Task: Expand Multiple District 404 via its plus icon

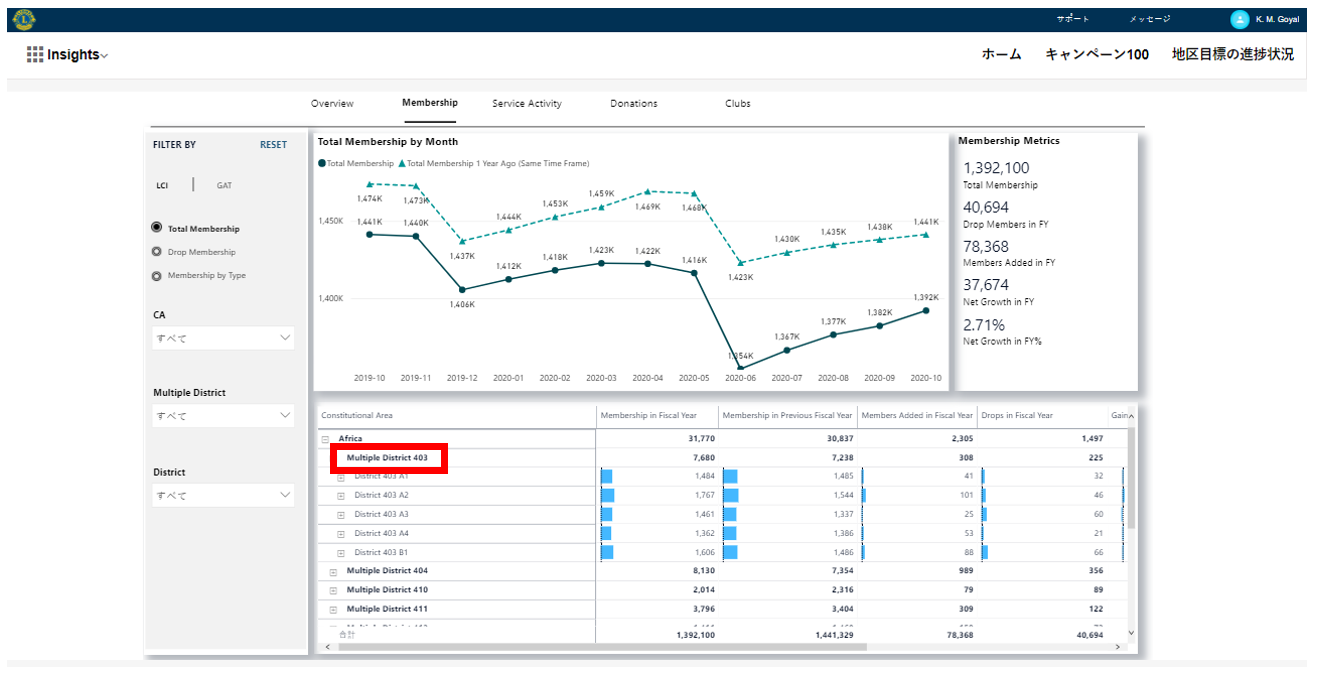Action: point(333,572)
